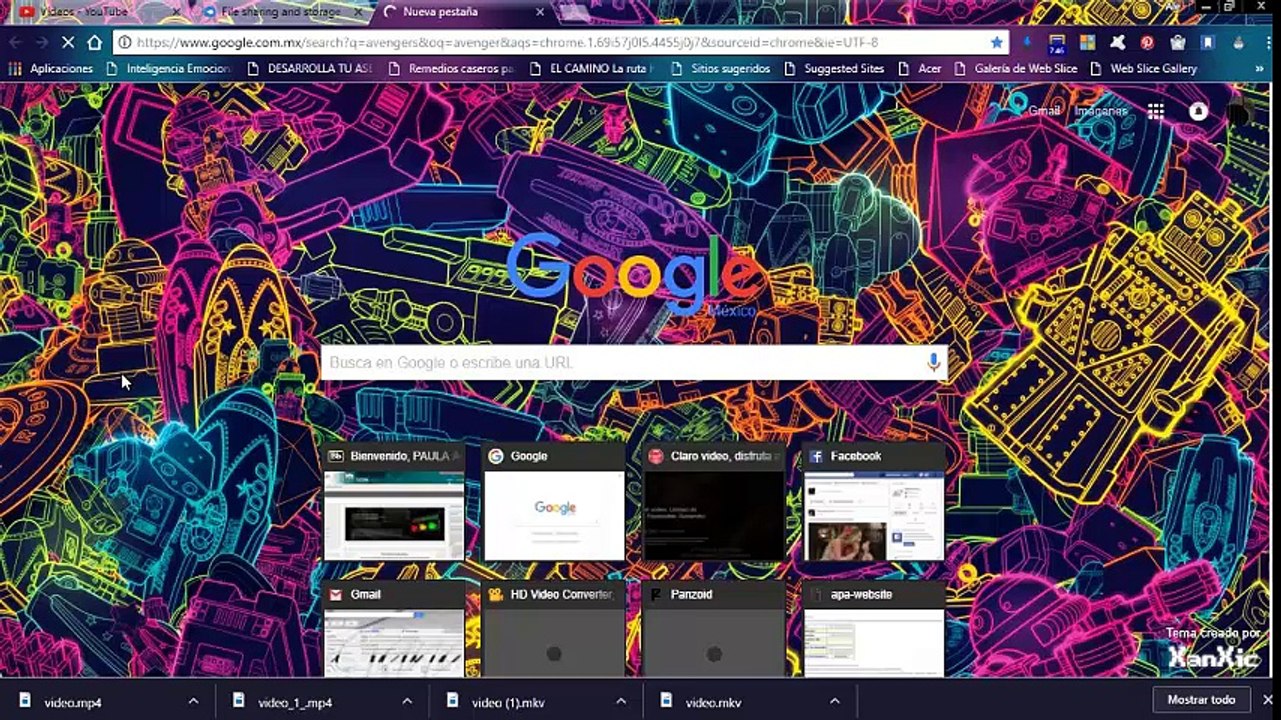Image resolution: width=1281 pixels, height=720 pixels.
Task: Open the Google most-visited thumbnail
Action: click(x=554, y=502)
